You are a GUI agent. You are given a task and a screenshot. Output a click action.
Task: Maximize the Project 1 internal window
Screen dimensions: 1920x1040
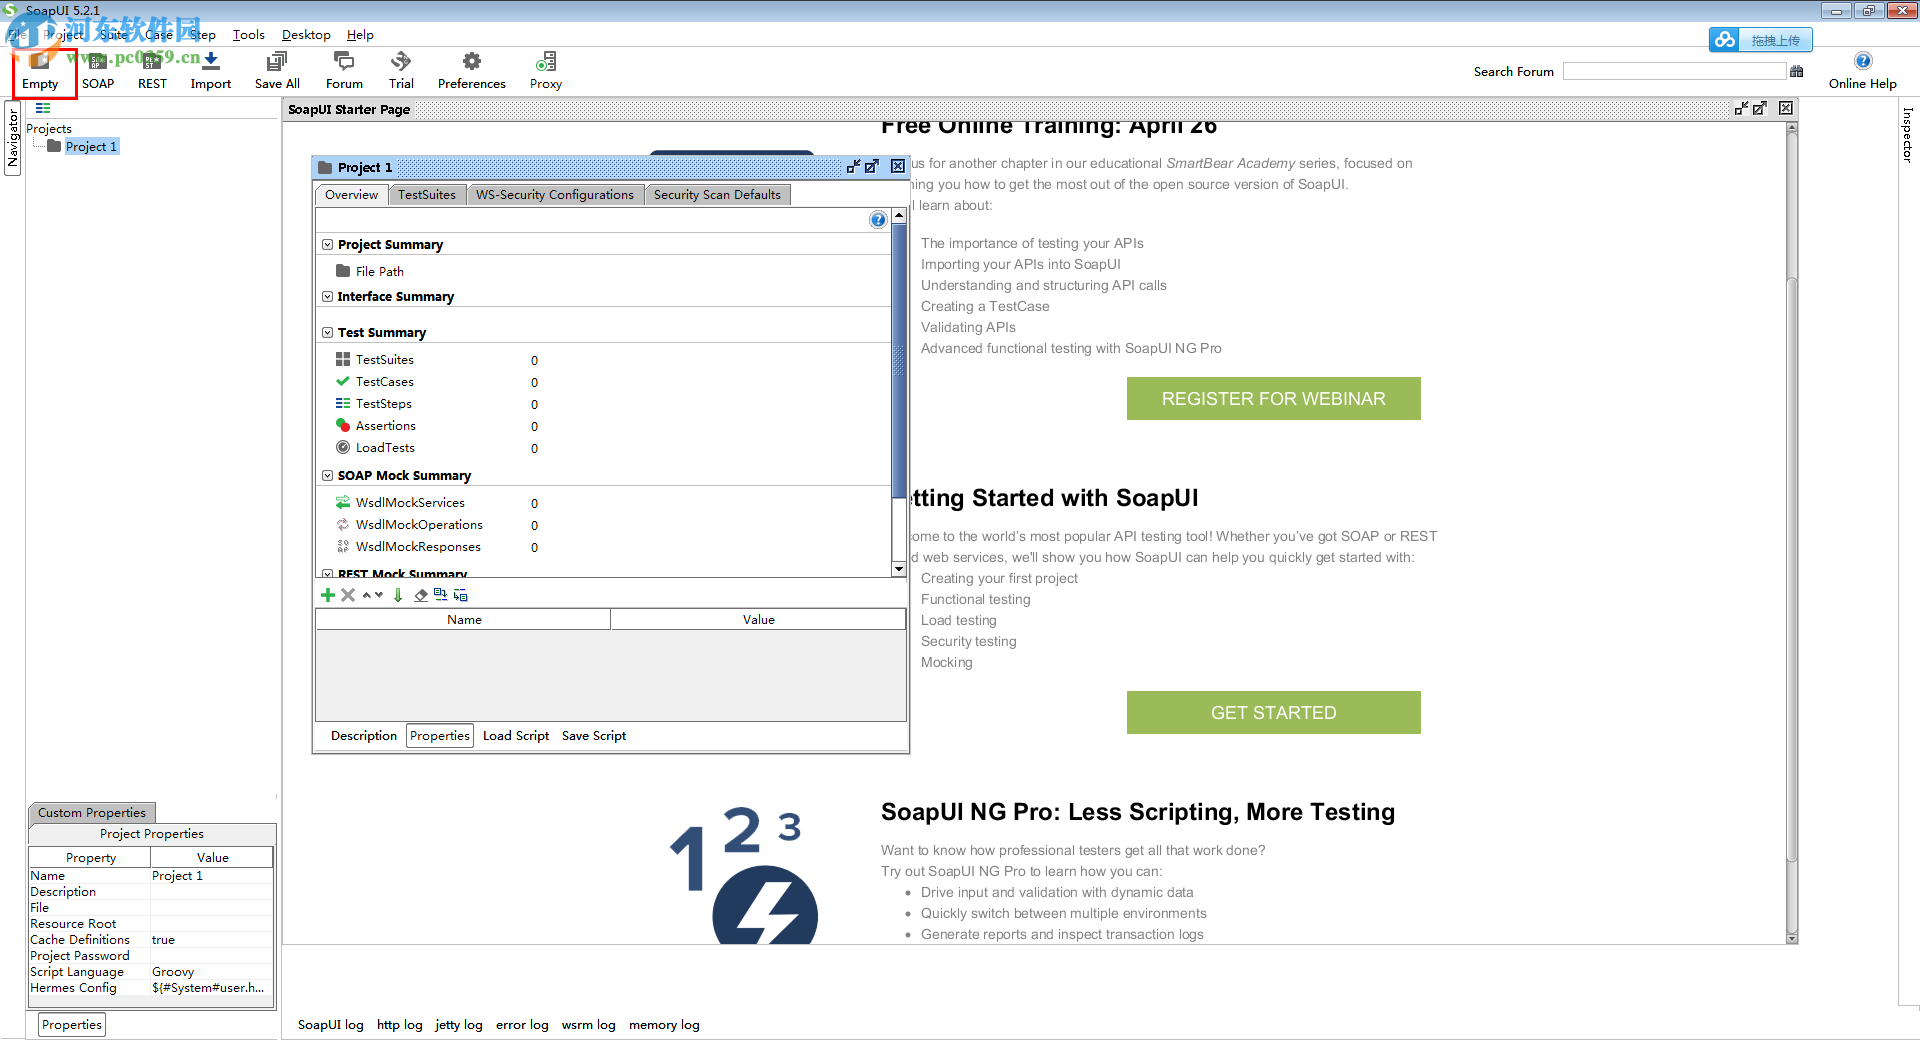tap(872, 167)
